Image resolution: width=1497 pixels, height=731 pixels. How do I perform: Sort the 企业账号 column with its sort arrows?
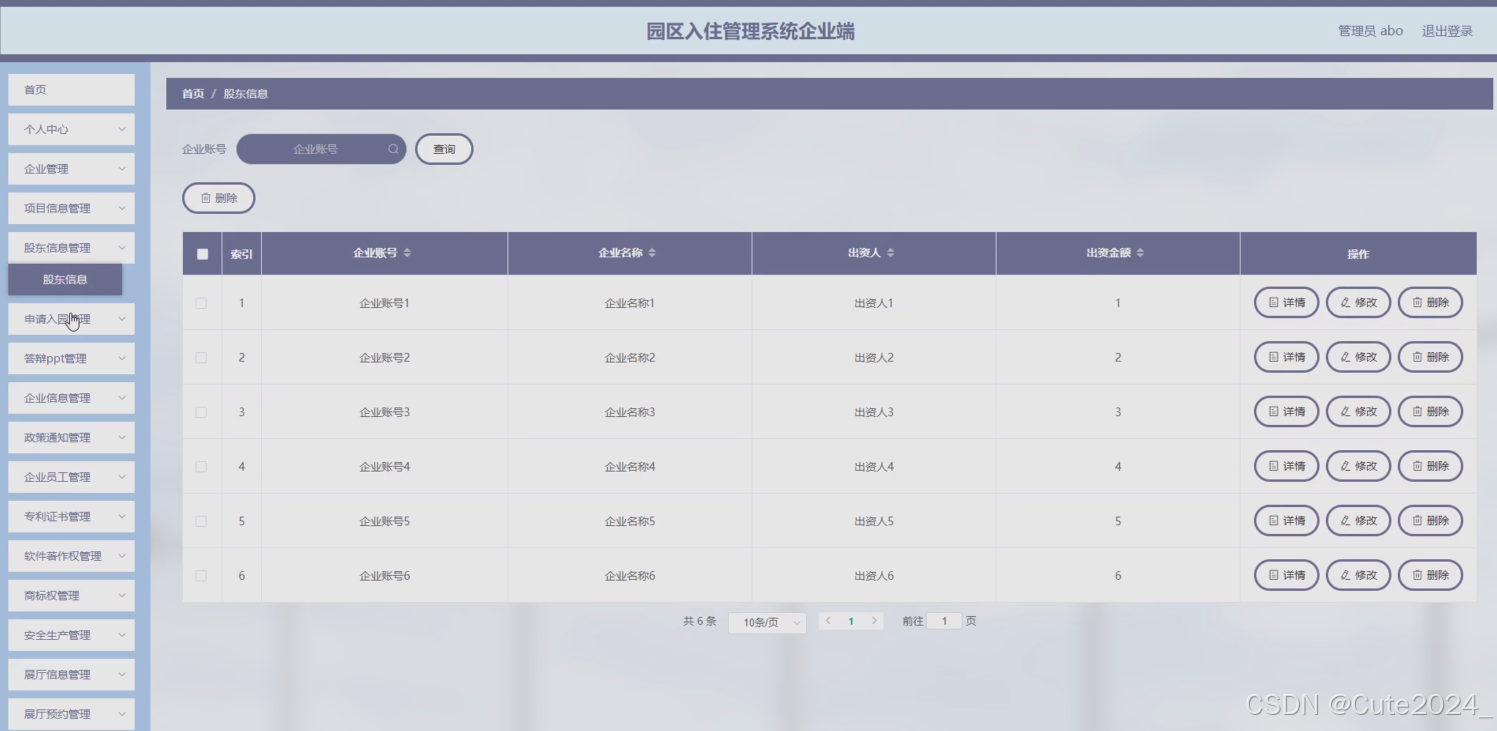(408, 253)
